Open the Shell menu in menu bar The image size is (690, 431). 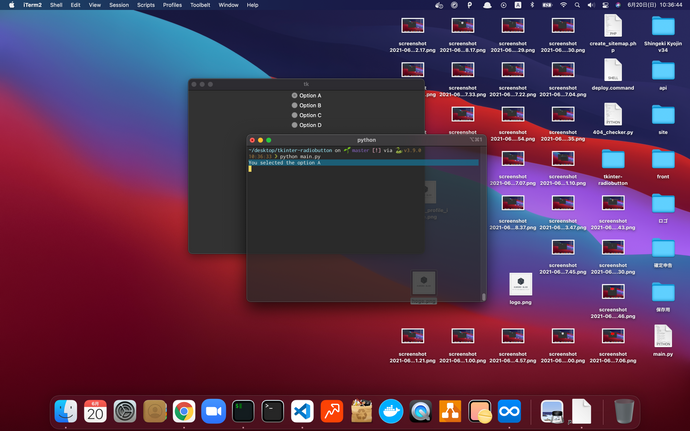56,5
